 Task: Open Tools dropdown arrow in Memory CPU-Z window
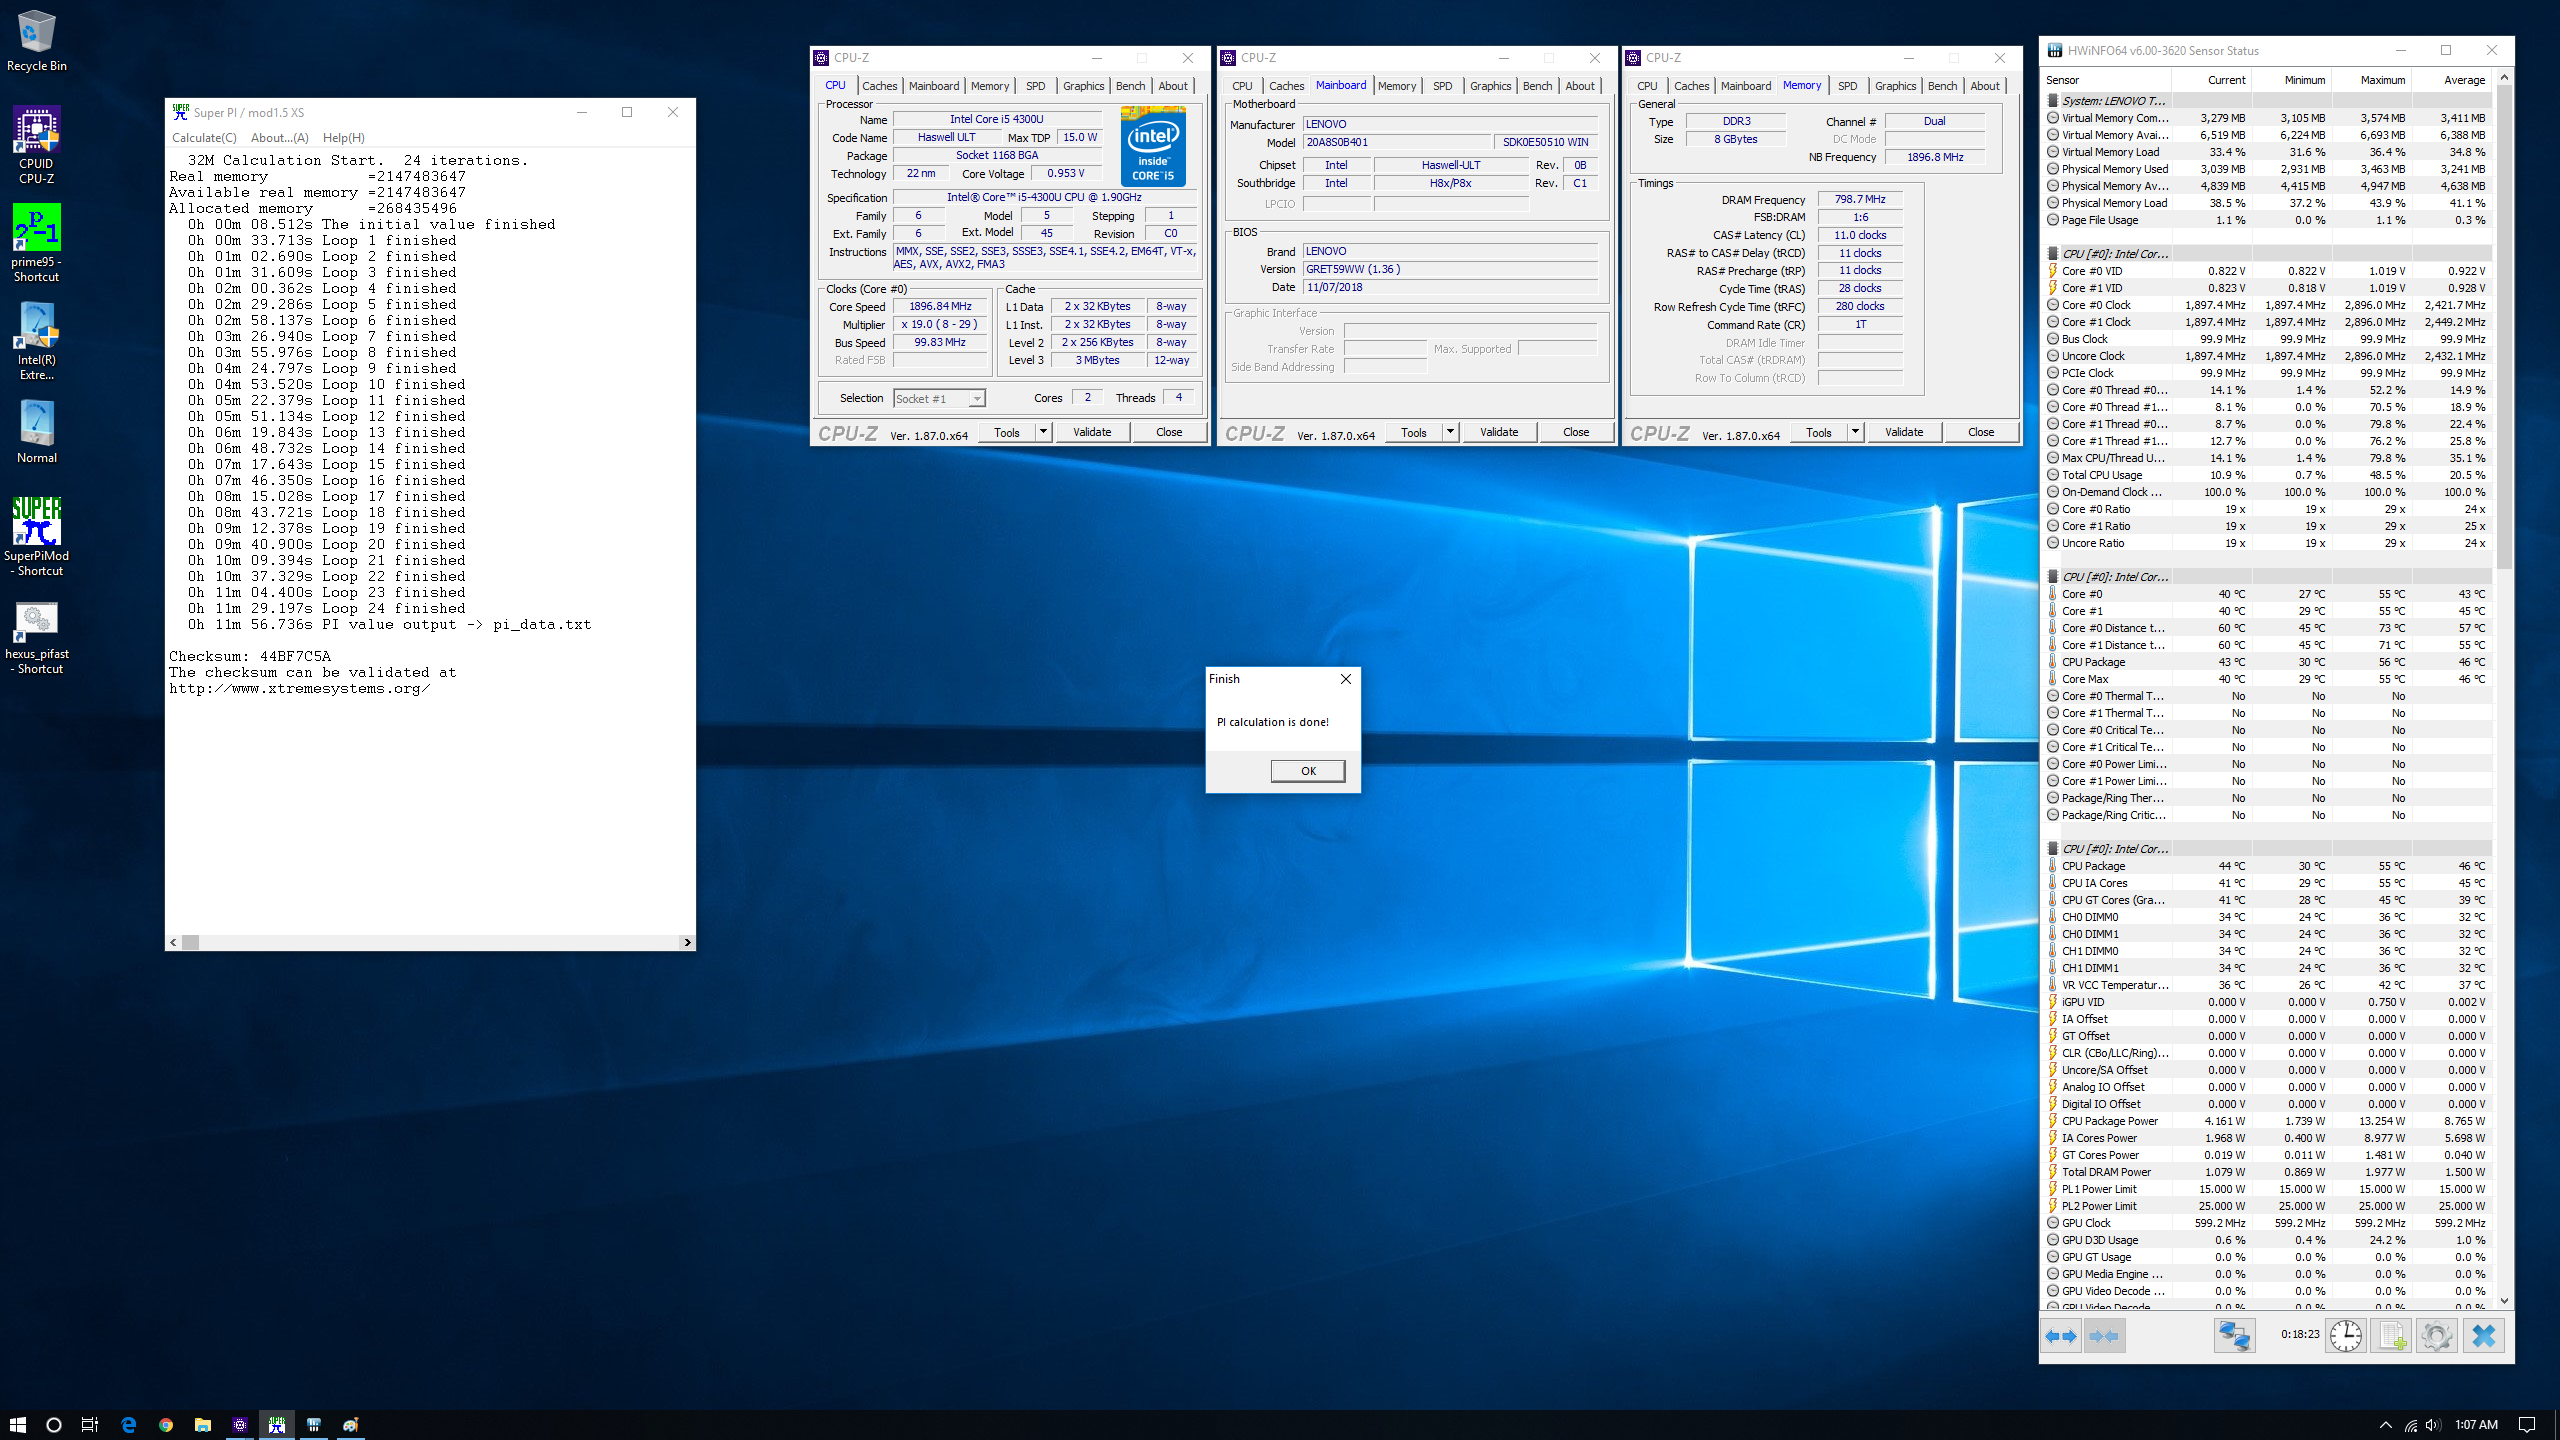(1855, 431)
